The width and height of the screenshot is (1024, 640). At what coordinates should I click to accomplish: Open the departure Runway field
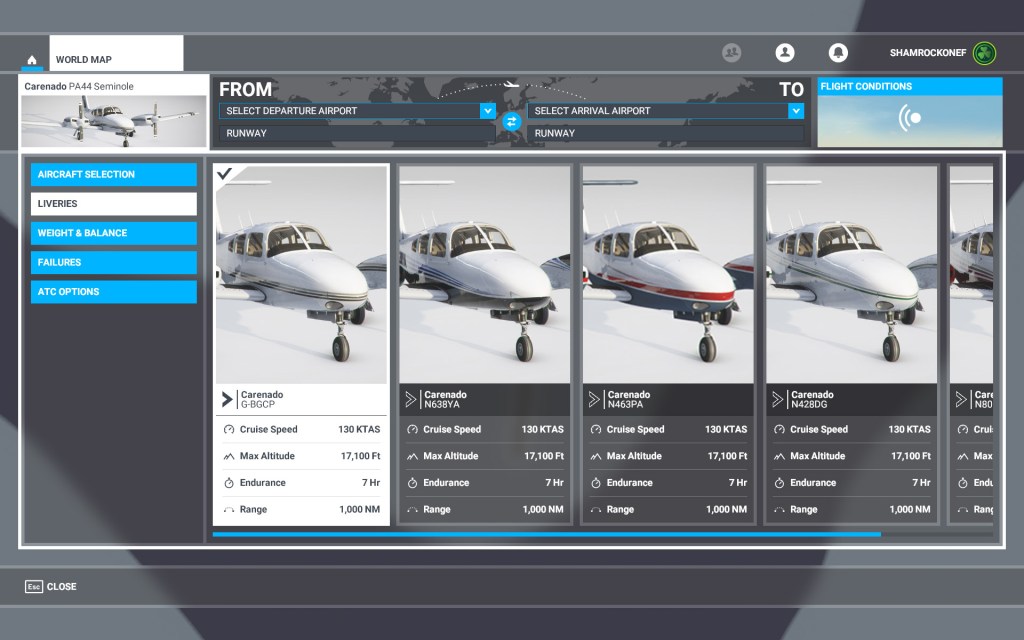pos(356,133)
